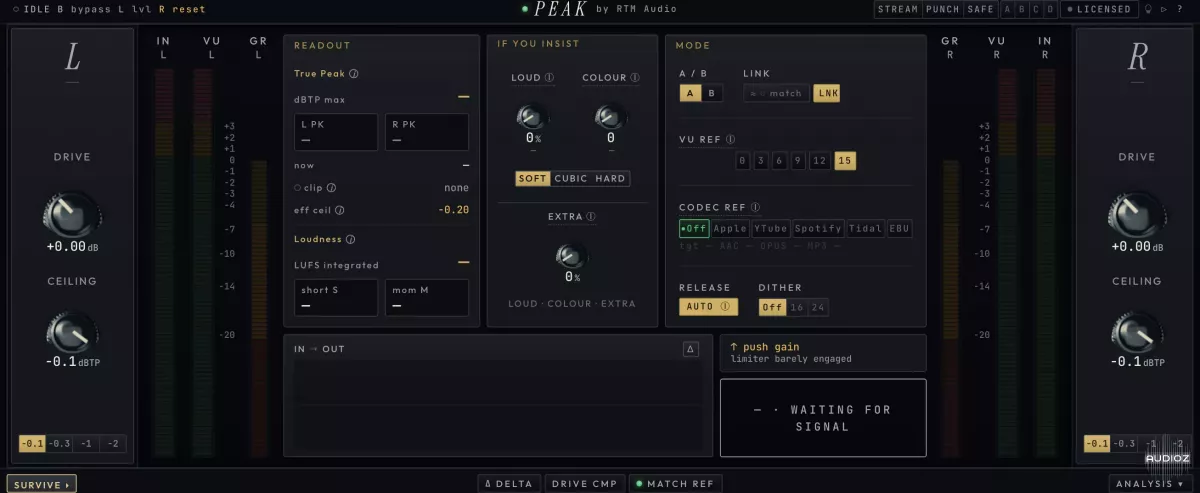The width and height of the screenshot is (1200, 493).
Task: Click the info icon next to eff ceil
Action: coord(340,210)
